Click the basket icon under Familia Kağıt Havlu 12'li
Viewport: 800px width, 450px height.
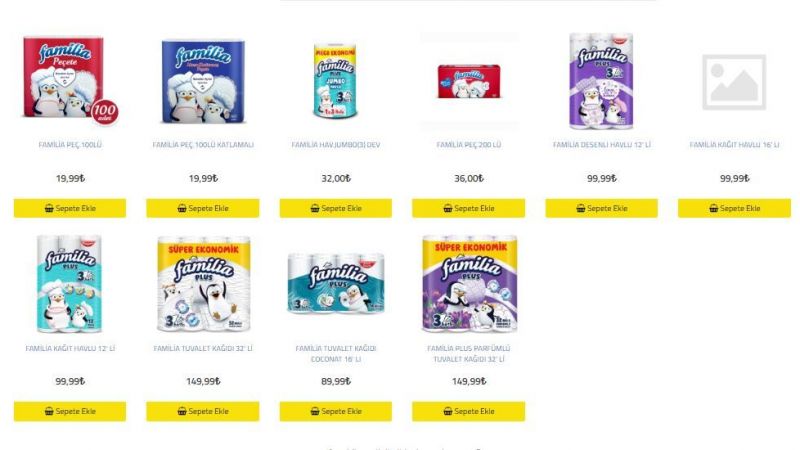(x=49, y=411)
